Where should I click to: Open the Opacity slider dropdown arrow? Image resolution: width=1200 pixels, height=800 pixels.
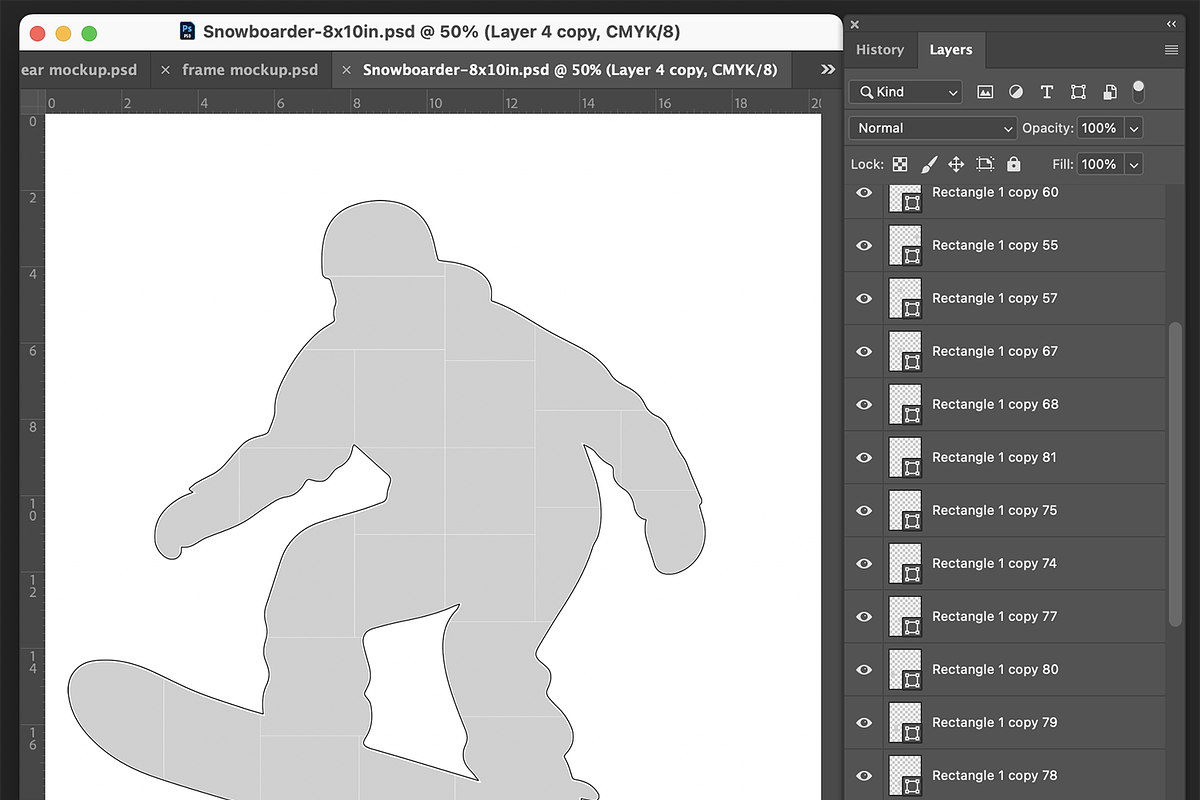point(1134,128)
